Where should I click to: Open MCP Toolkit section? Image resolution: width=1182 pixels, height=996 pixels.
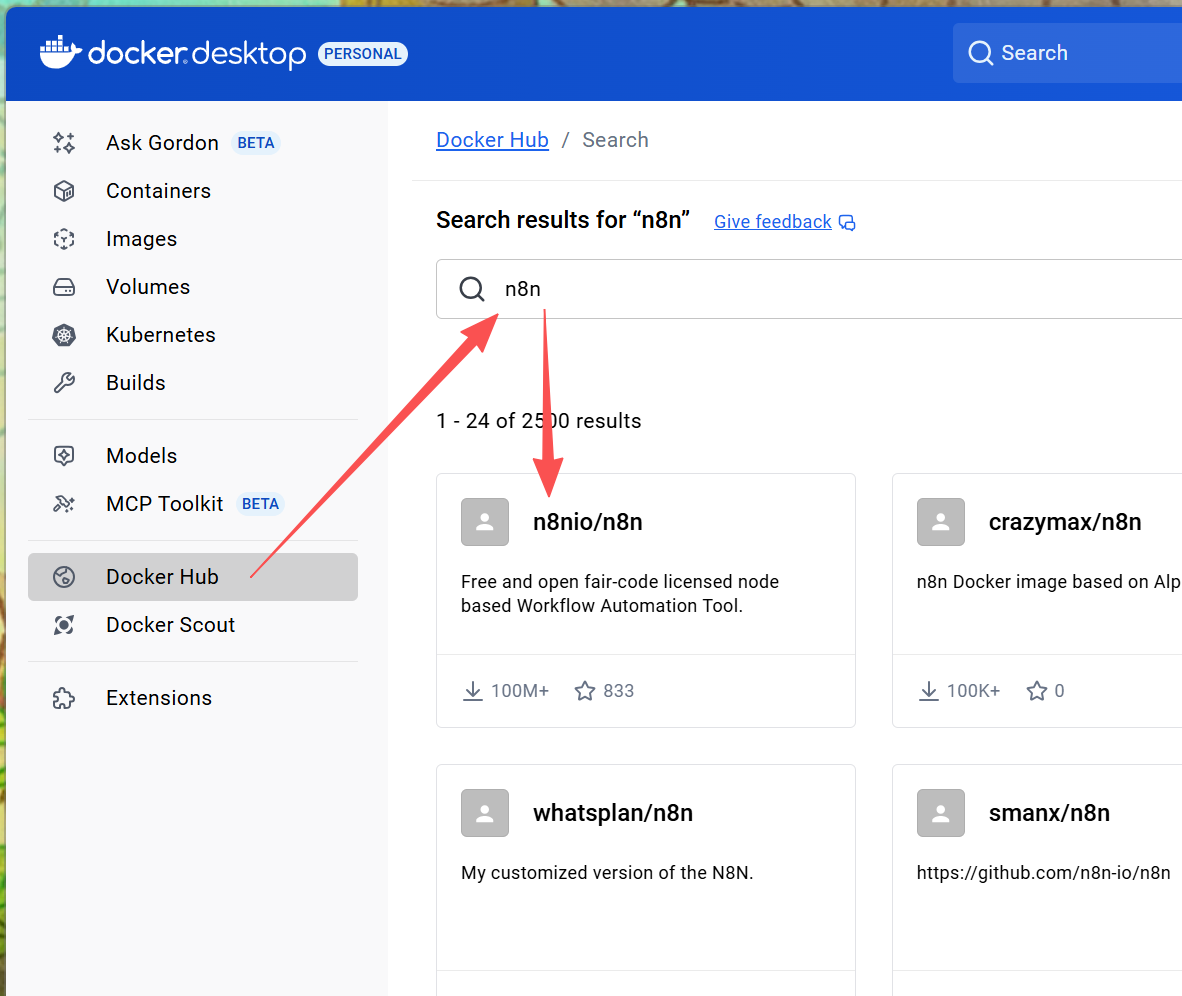193,504
